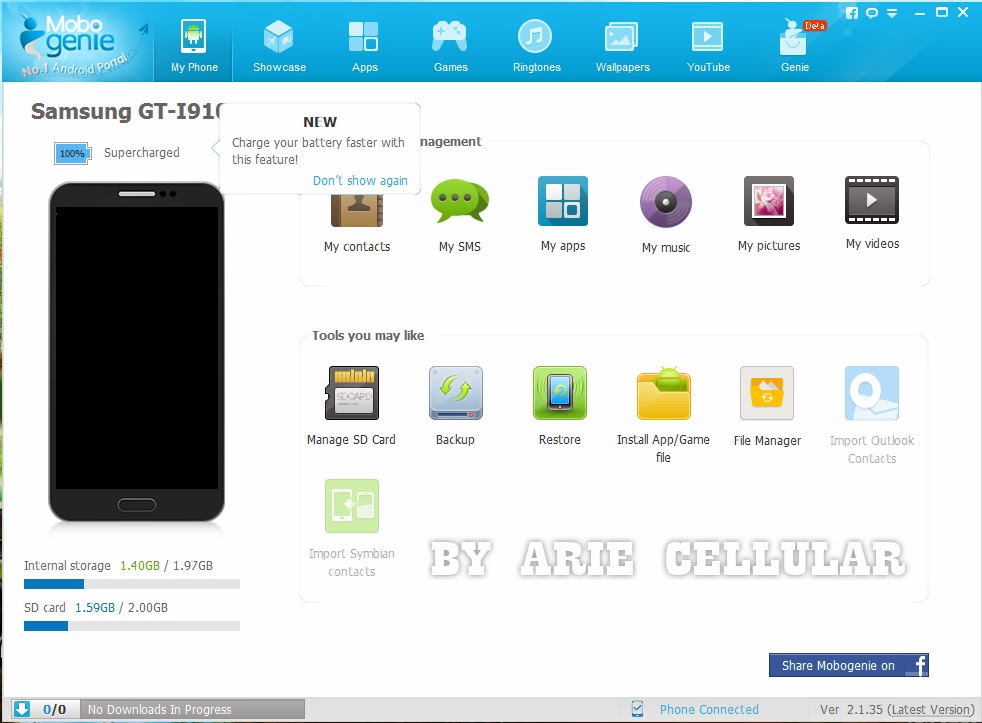982x723 pixels.
Task: Click the 100% battery indicator
Action: point(72,153)
